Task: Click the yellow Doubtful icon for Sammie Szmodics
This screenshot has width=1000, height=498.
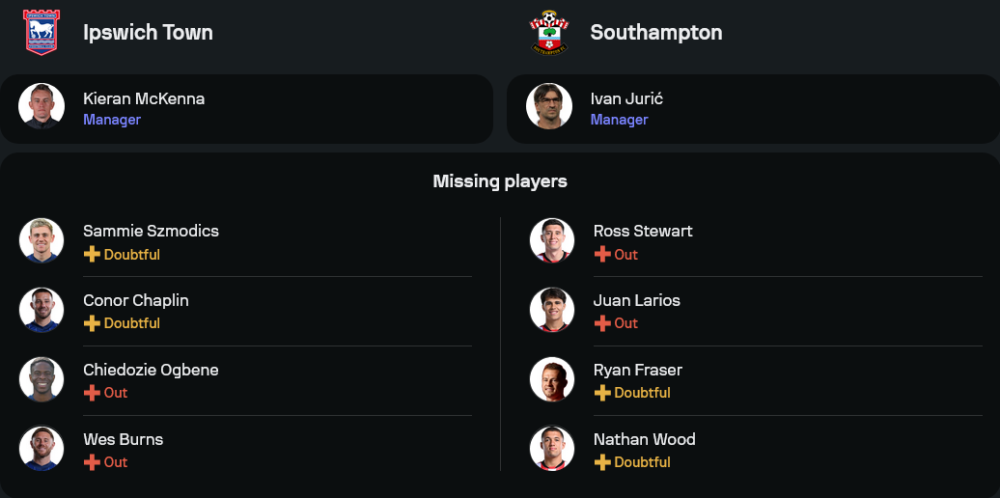Action: pos(92,255)
